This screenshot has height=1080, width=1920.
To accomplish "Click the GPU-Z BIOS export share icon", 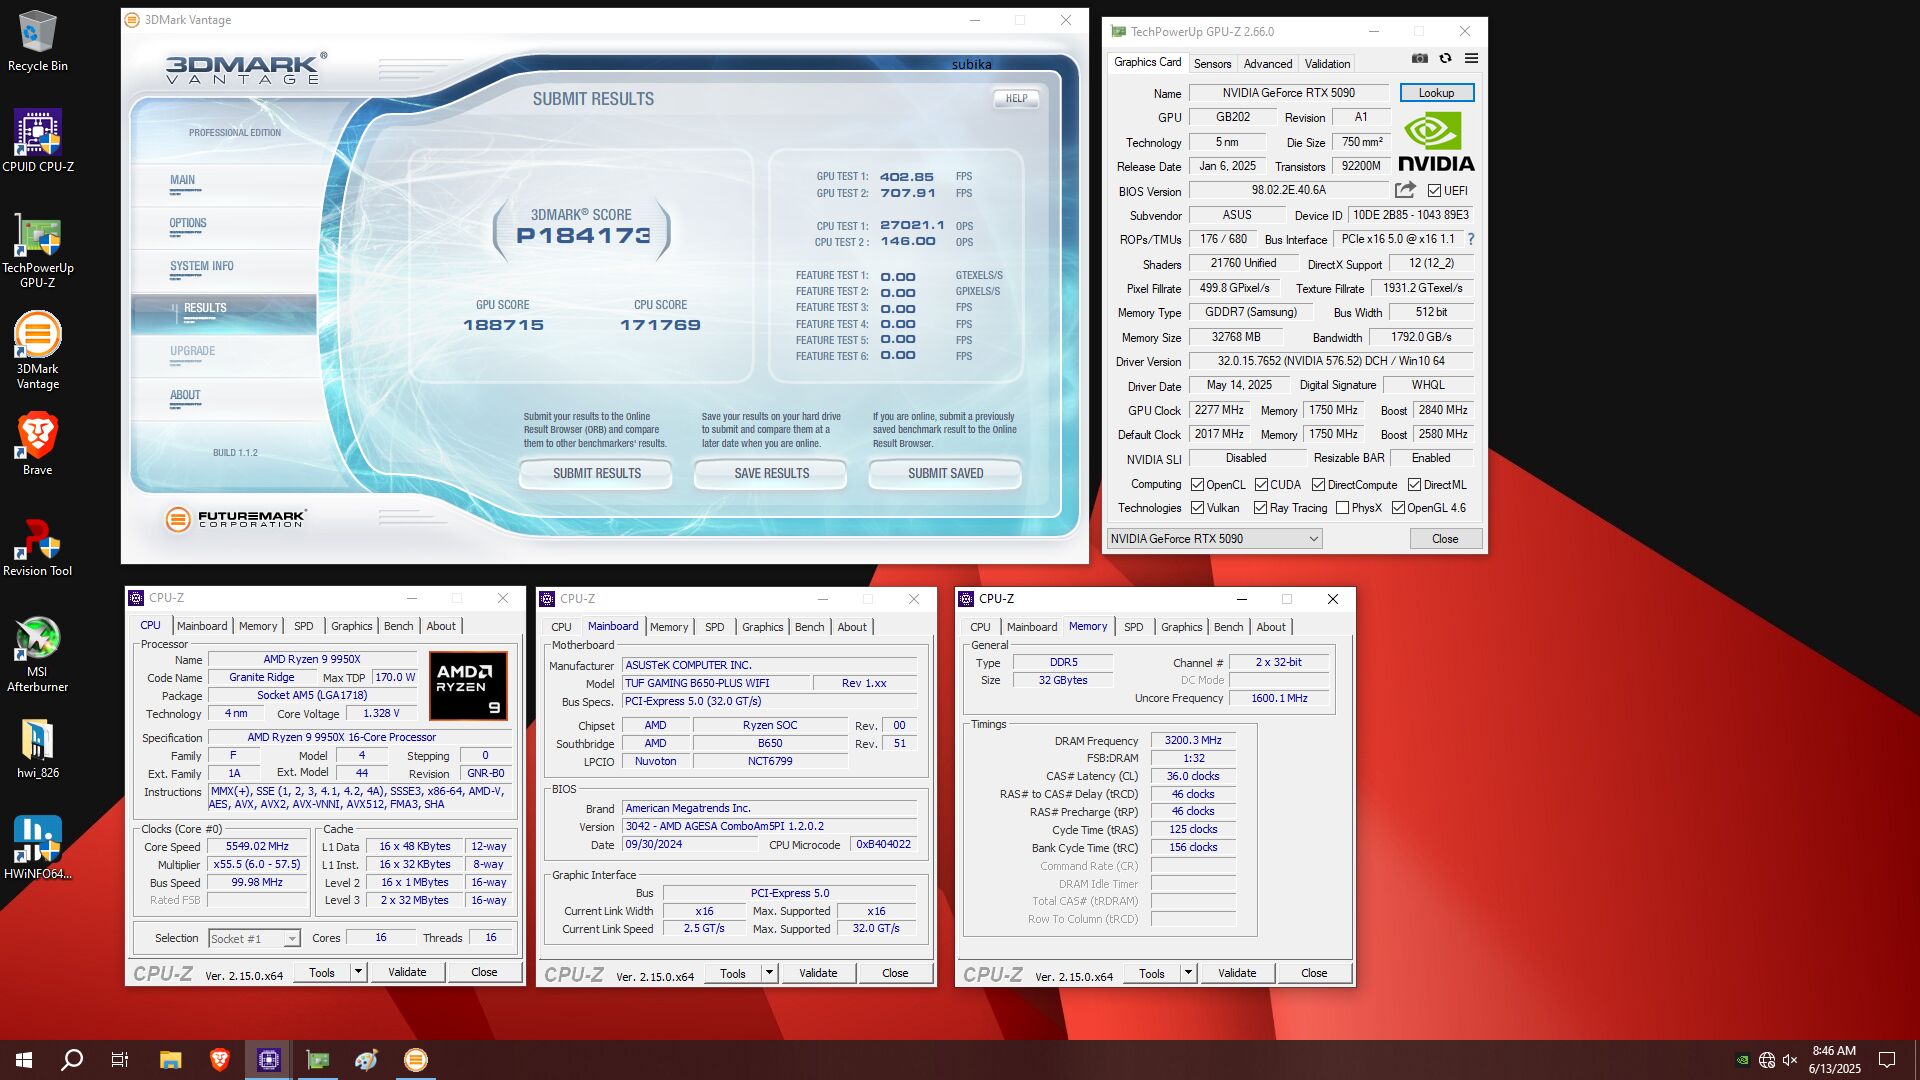I will click(1405, 190).
